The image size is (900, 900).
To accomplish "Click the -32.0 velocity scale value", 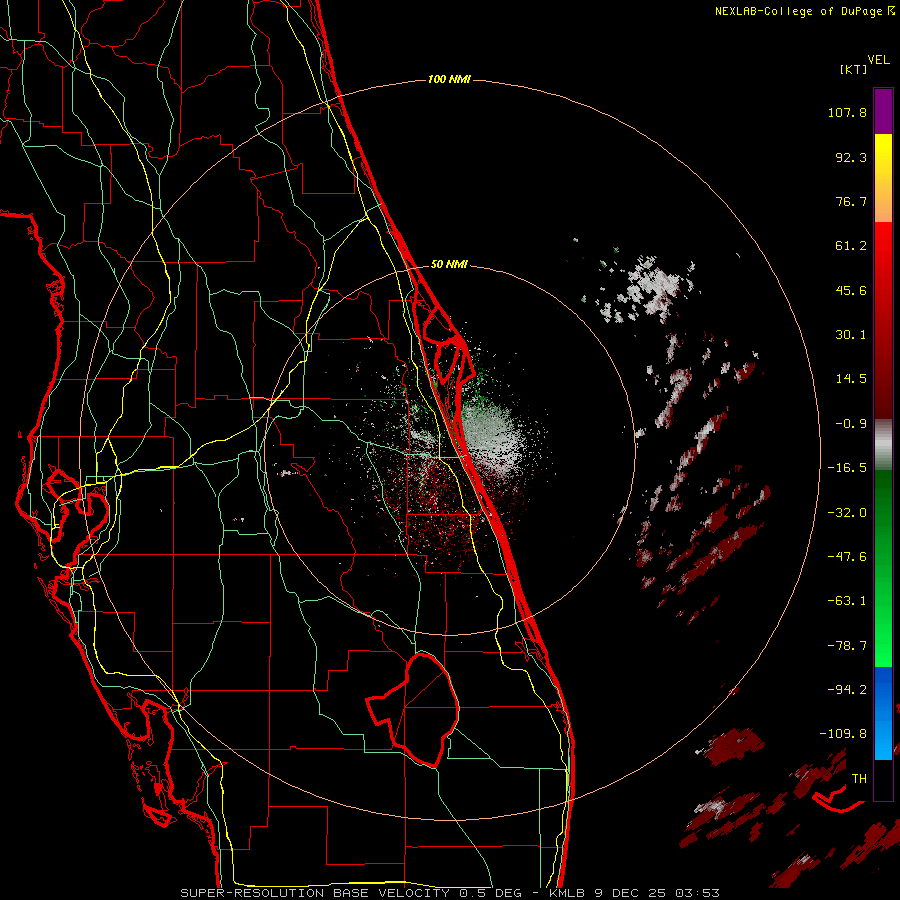I will pos(847,513).
